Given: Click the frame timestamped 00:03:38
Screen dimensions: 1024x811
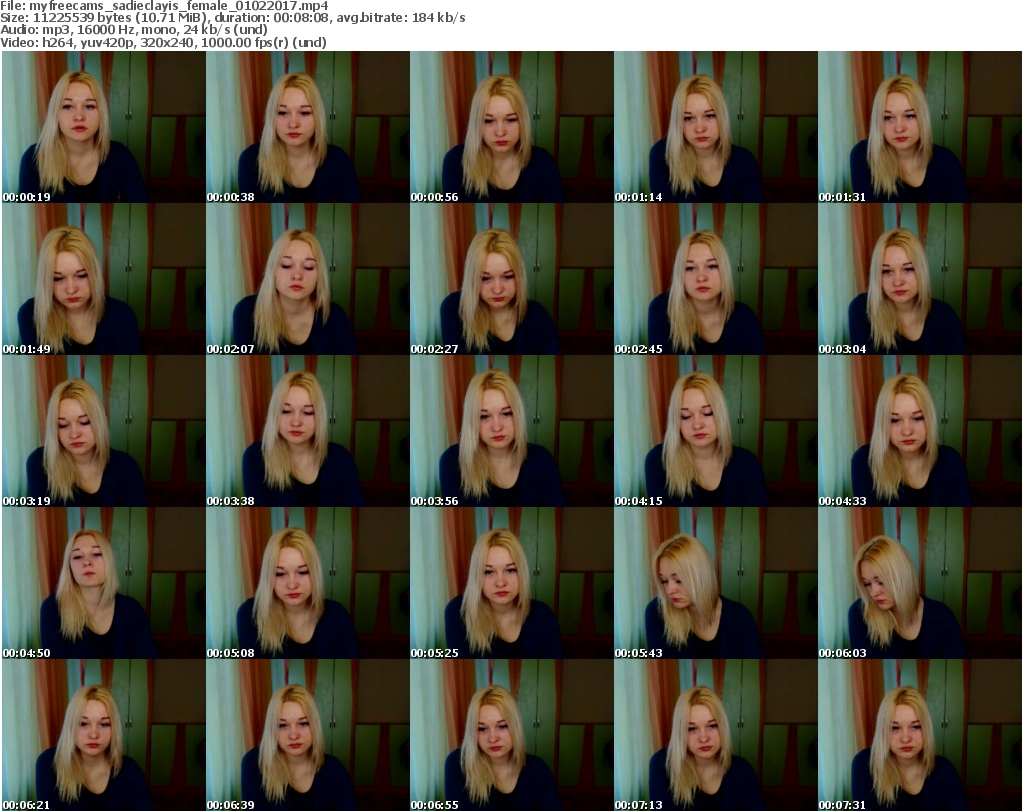Looking at the screenshot, I should pos(308,431).
